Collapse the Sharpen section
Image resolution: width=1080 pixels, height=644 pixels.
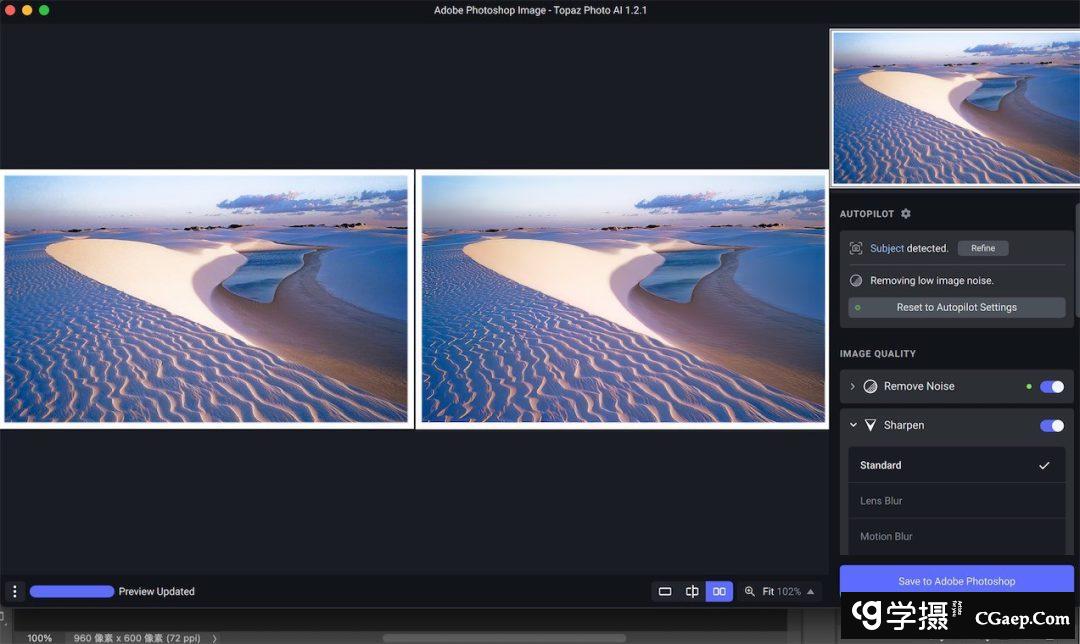(x=853, y=425)
